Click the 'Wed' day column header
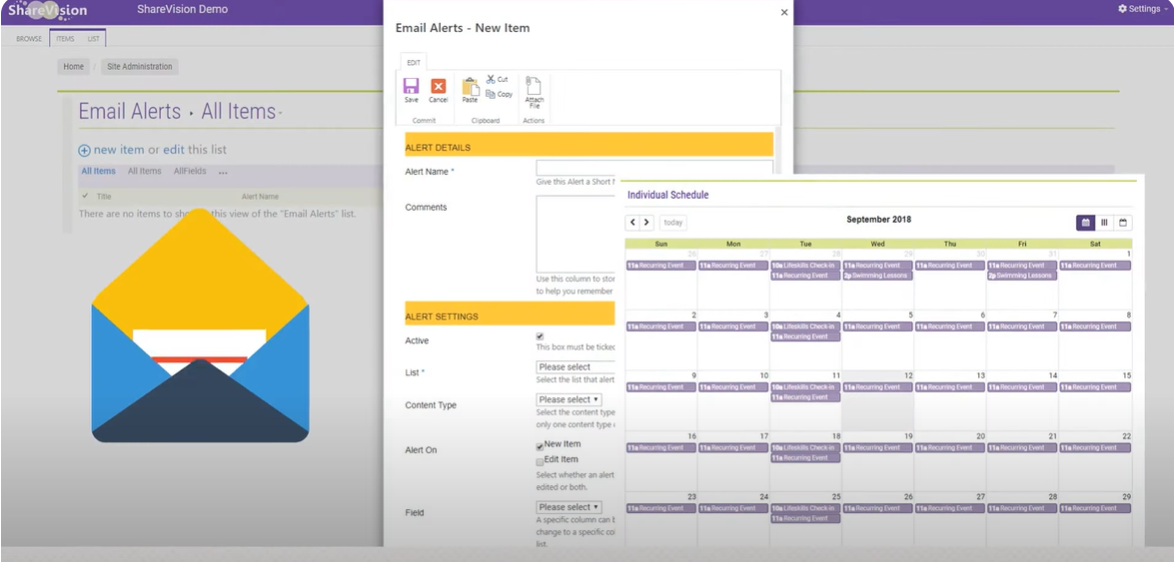The height and width of the screenshot is (562, 1174). [878, 244]
